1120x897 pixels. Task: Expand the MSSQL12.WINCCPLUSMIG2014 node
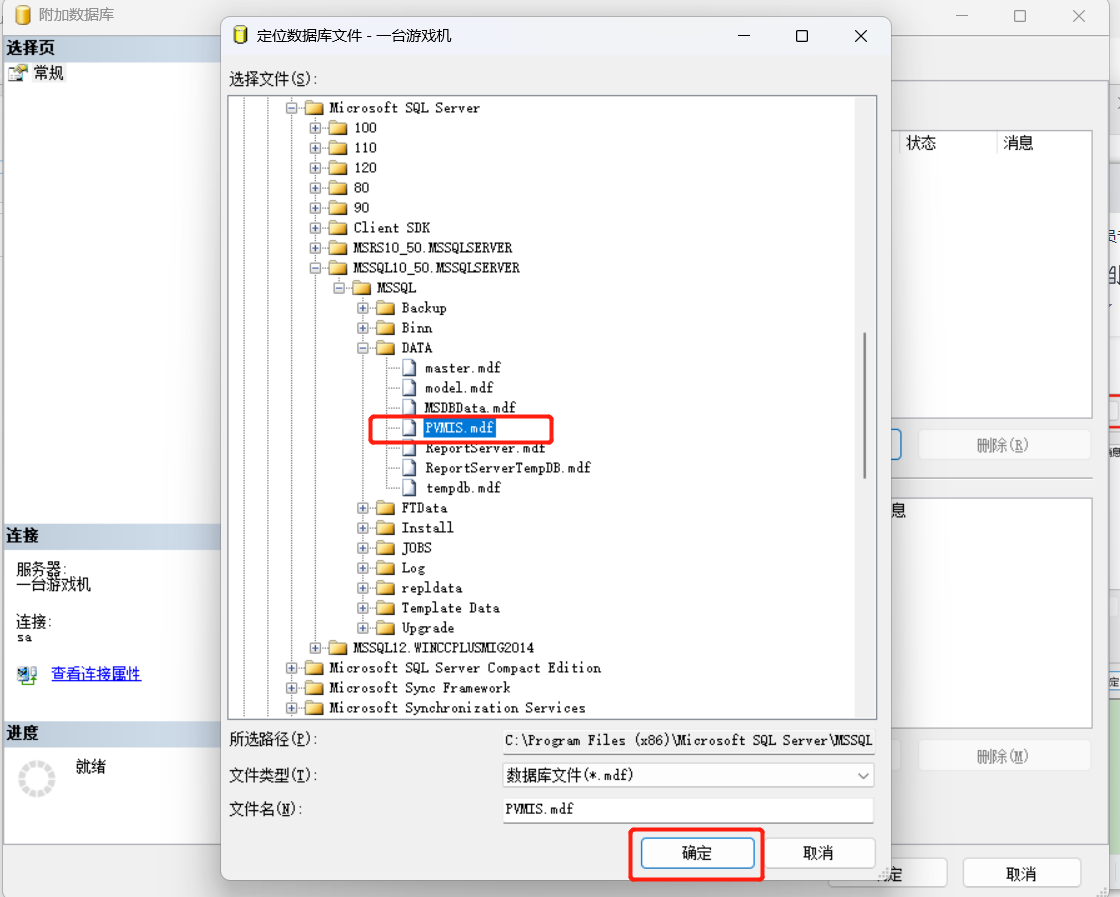click(x=316, y=648)
